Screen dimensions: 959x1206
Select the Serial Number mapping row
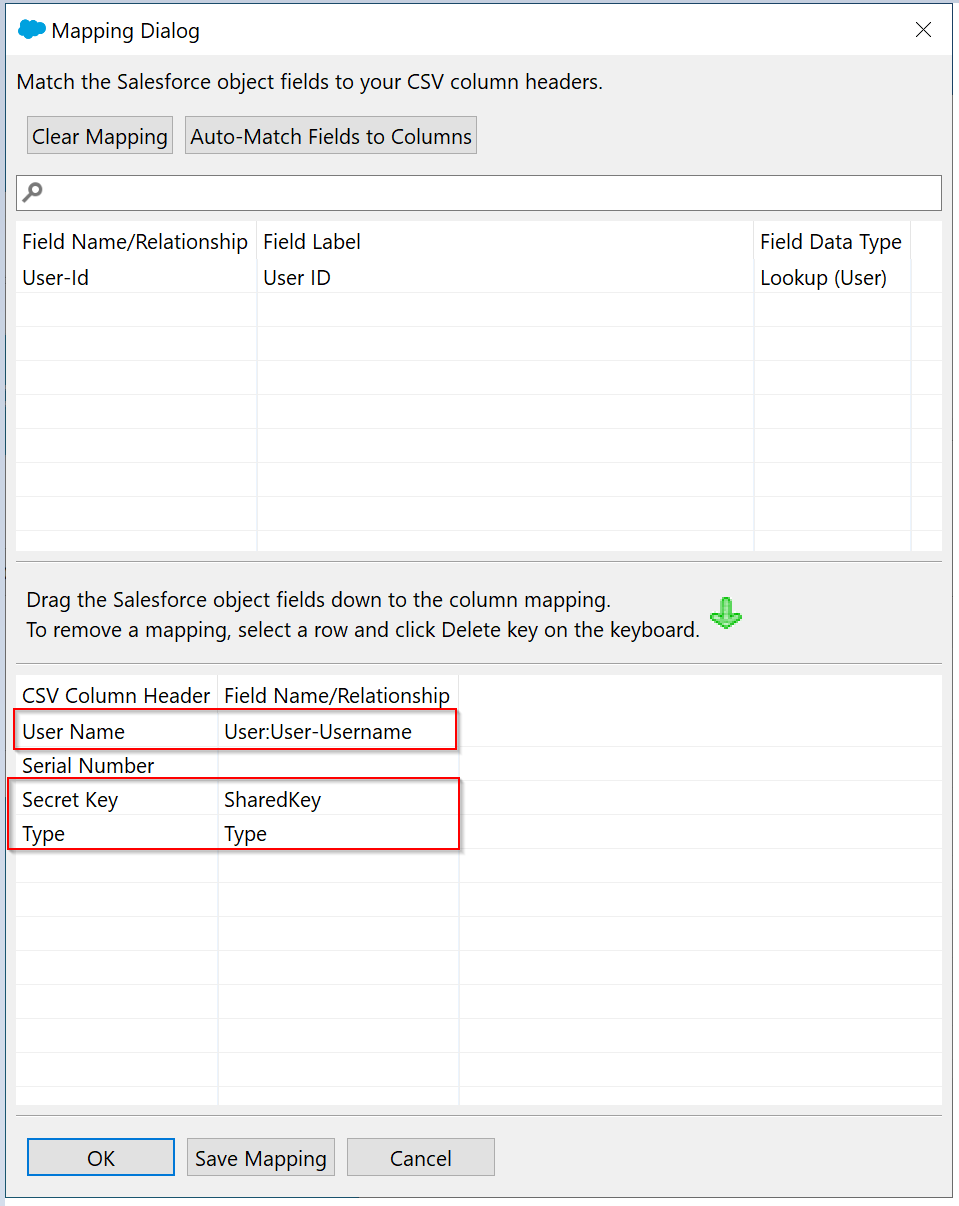(x=88, y=766)
